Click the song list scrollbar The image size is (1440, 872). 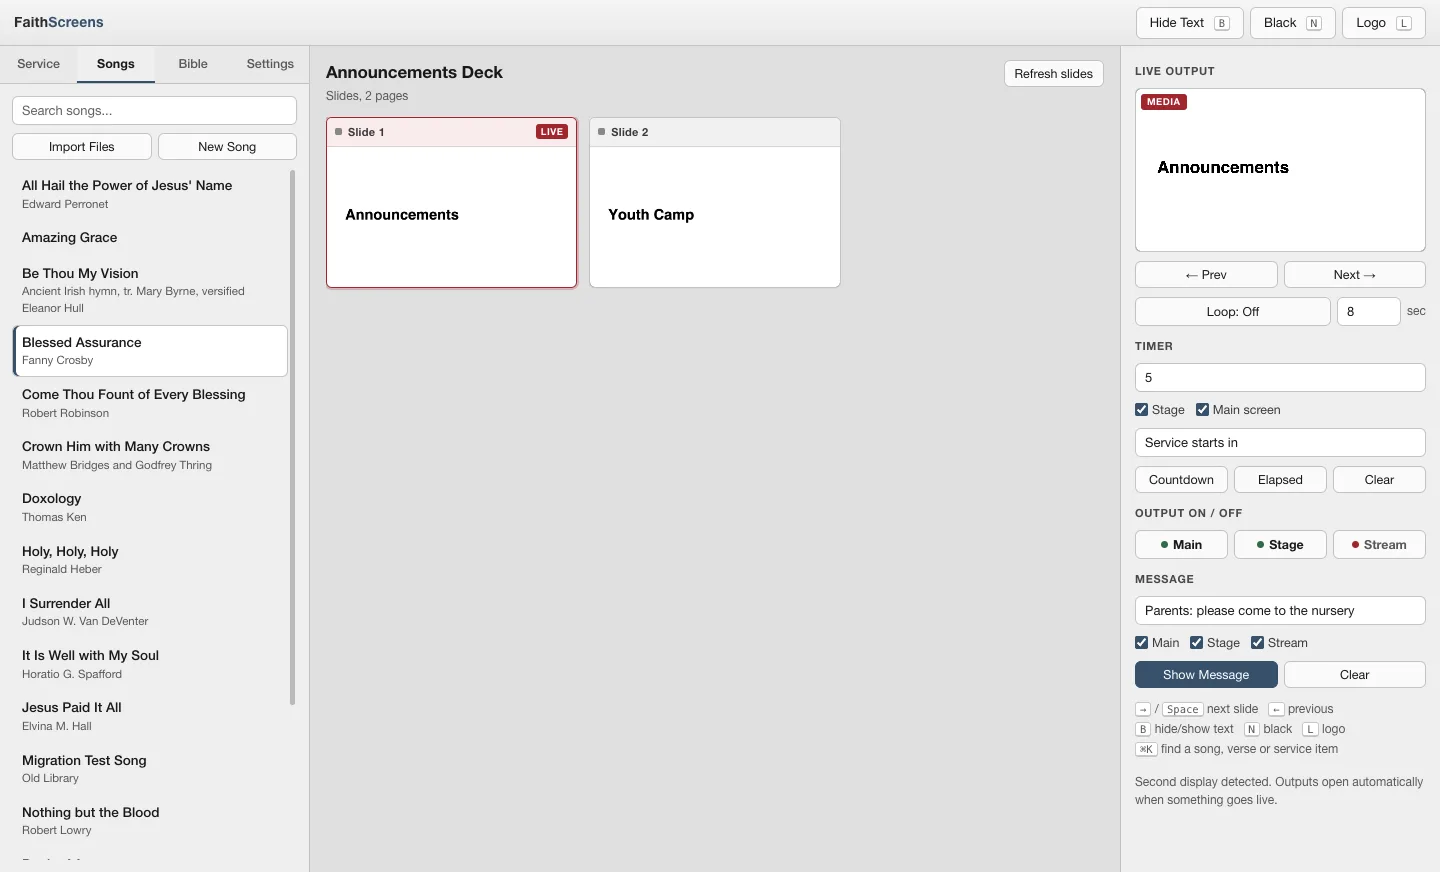click(x=292, y=437)
